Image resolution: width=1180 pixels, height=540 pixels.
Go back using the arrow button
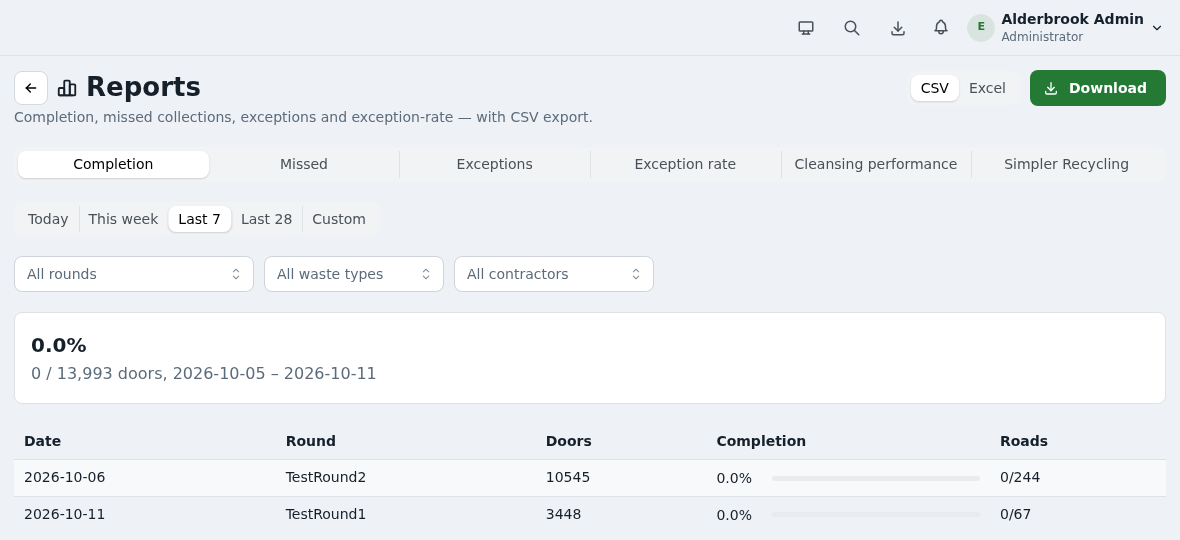pyautogui.click(x=31, y=88)
